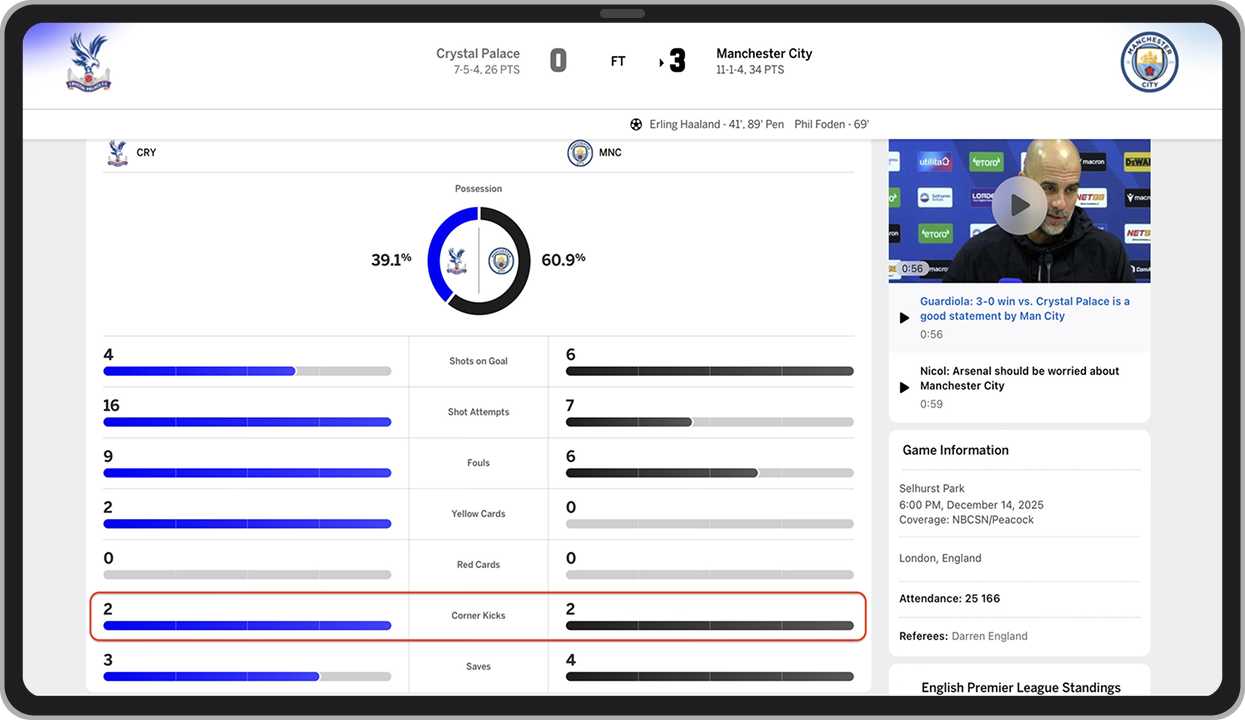Click the small CRY team logo
The height and width of the screenshot is (720, 1245).
tap(117, 153)
